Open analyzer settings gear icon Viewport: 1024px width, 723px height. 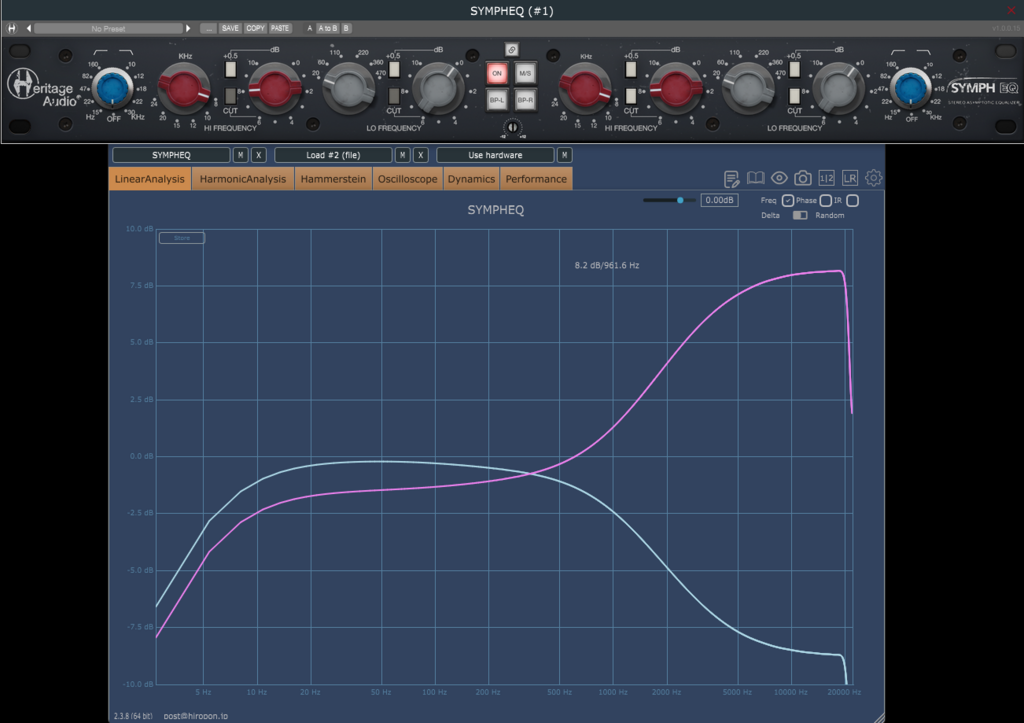pos(873,178)
